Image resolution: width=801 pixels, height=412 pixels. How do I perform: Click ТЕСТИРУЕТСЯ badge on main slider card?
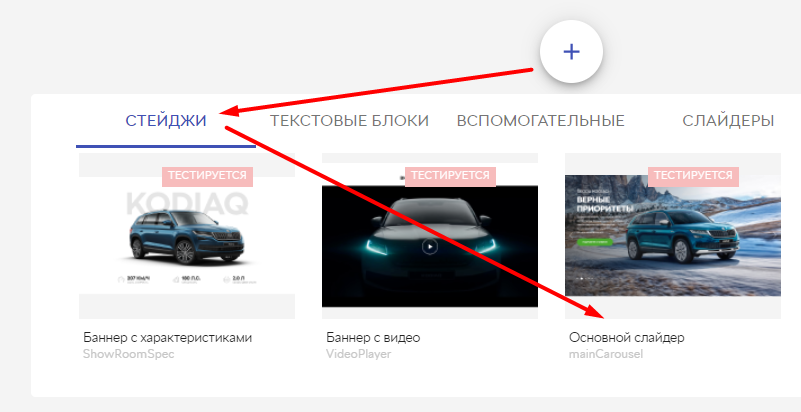[693, 176]
